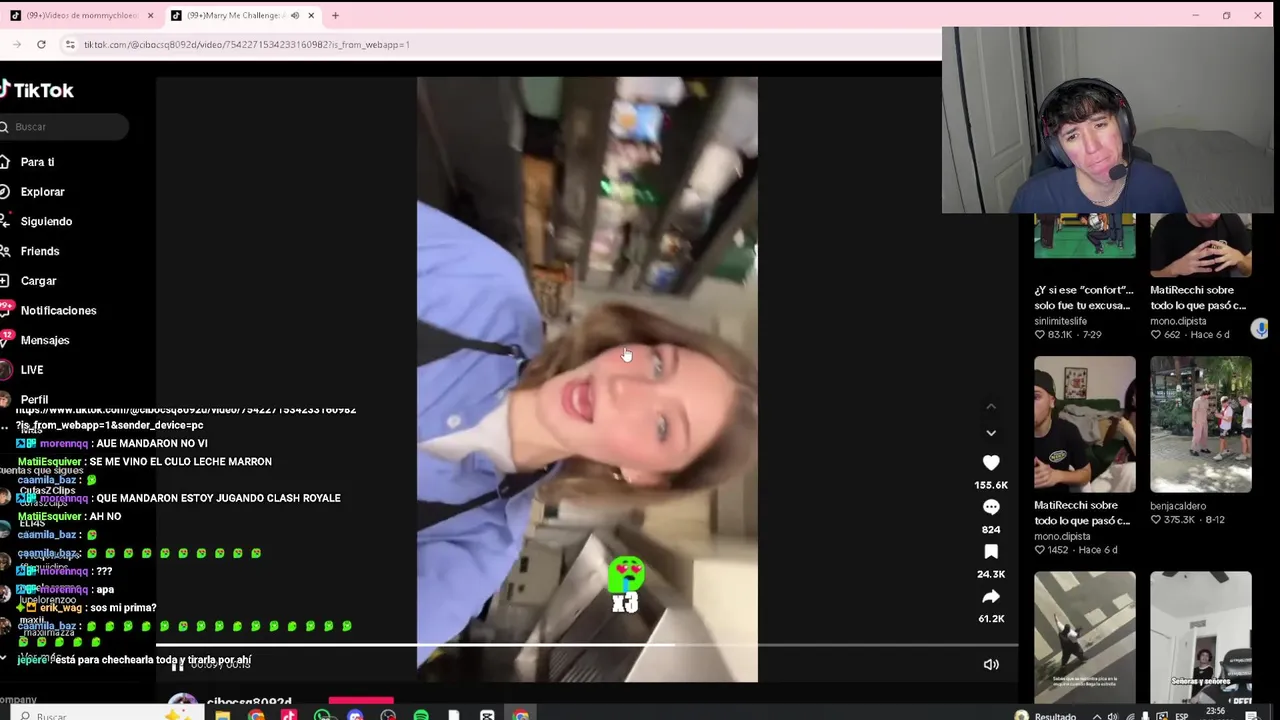This screenshot has width=1280, height=720.
Task: Go forward in browser history
Action: pyautogui.click(x=16, y=44)
